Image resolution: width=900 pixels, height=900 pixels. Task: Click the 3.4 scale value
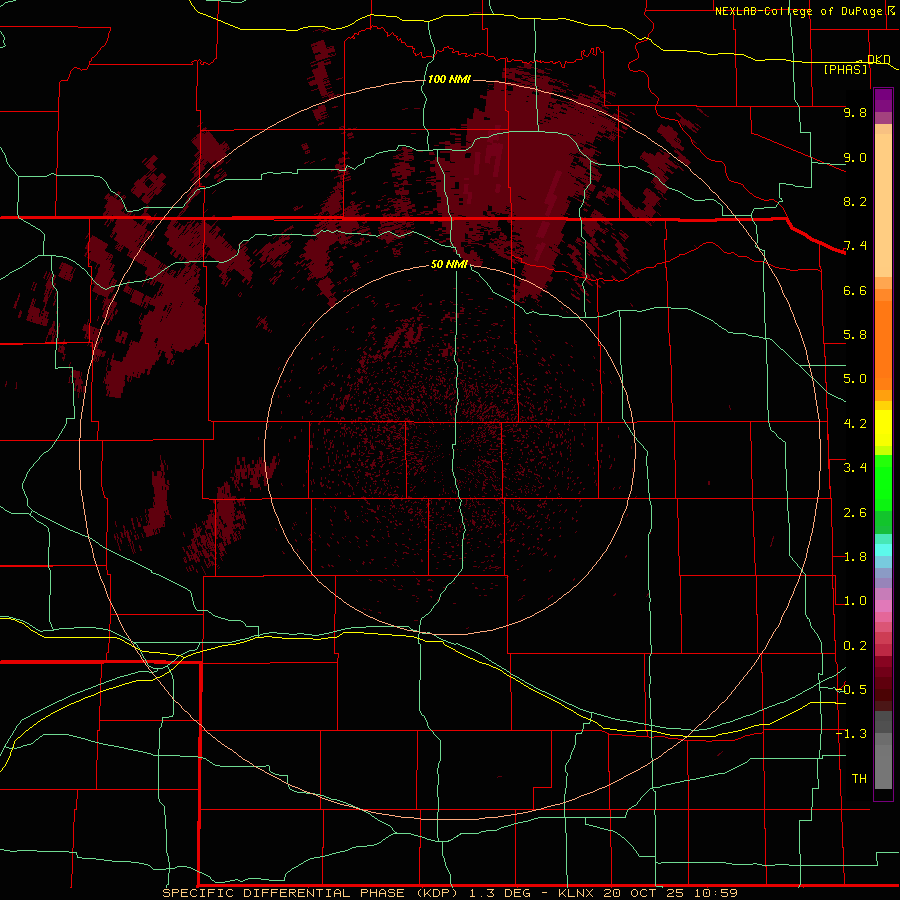[855, 468]
